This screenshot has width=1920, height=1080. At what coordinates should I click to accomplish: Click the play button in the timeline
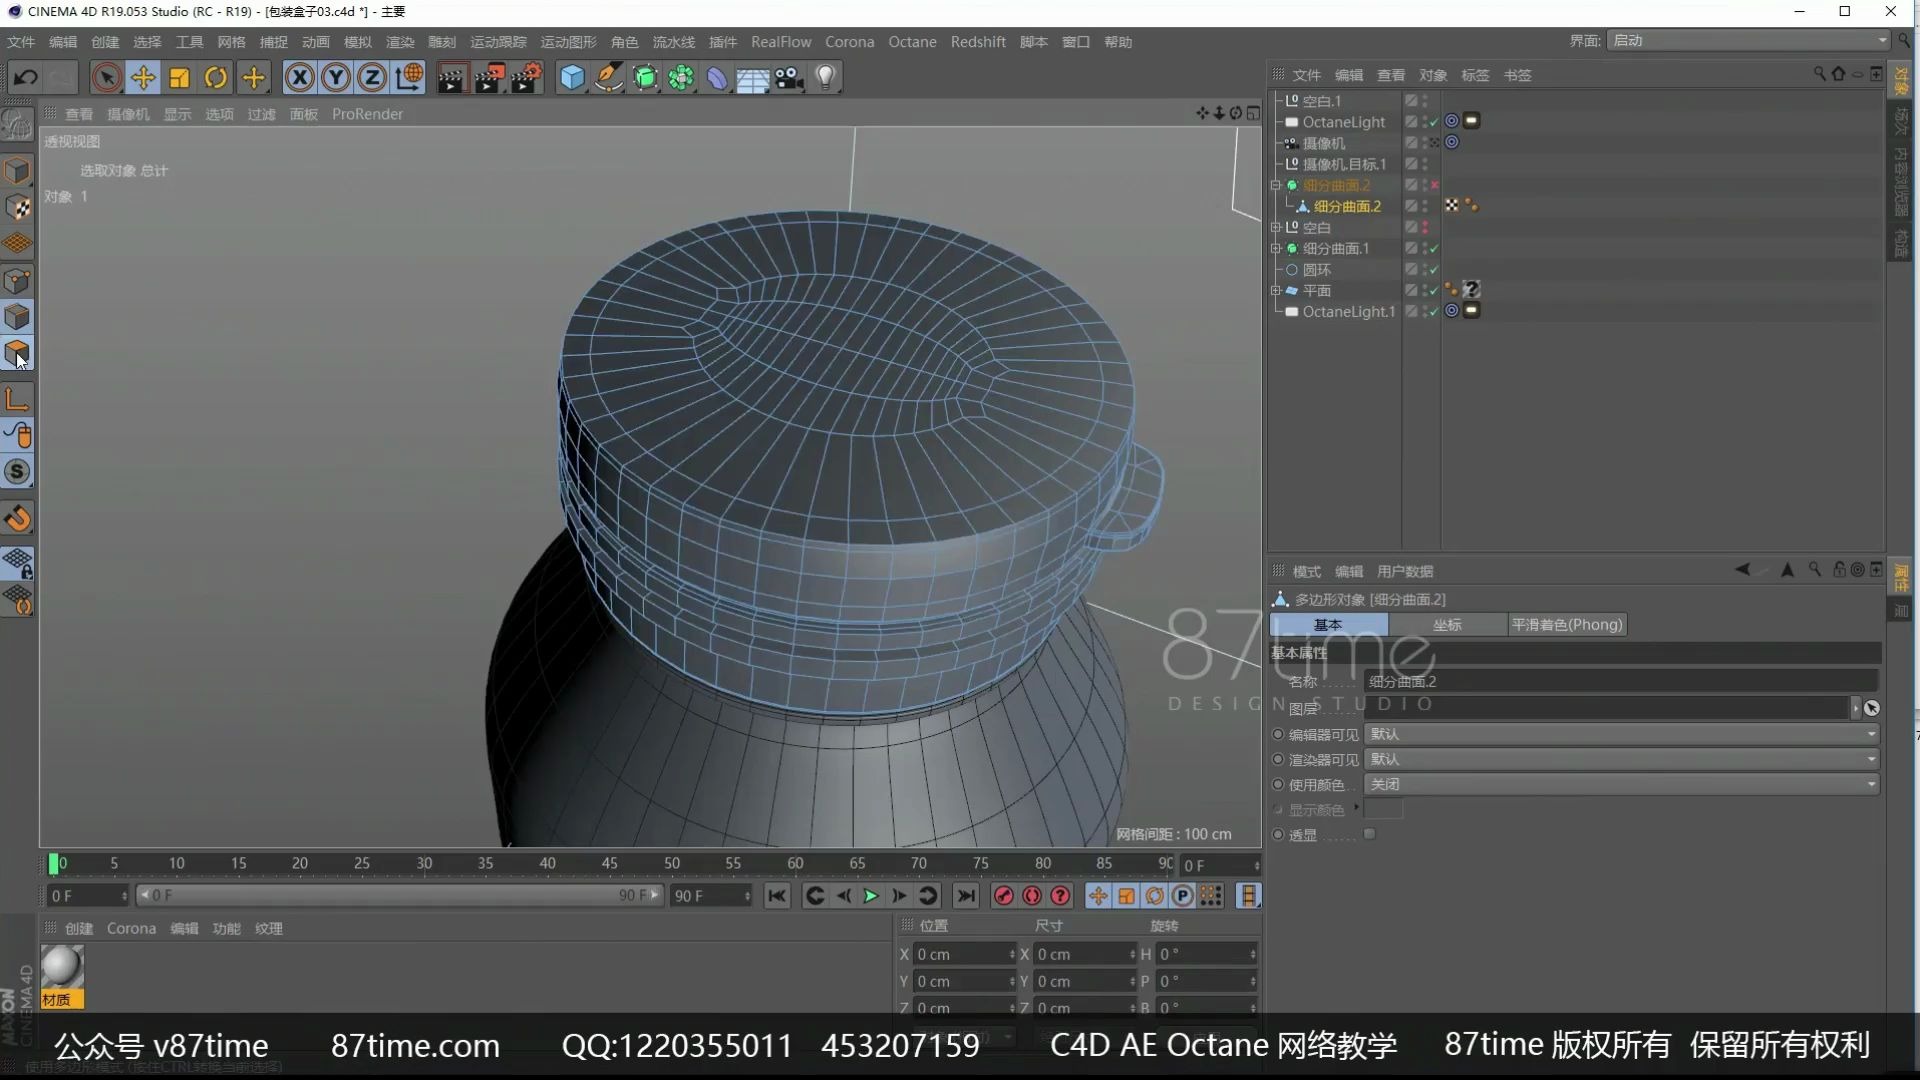pyautogui.click(x=869, y=896)
